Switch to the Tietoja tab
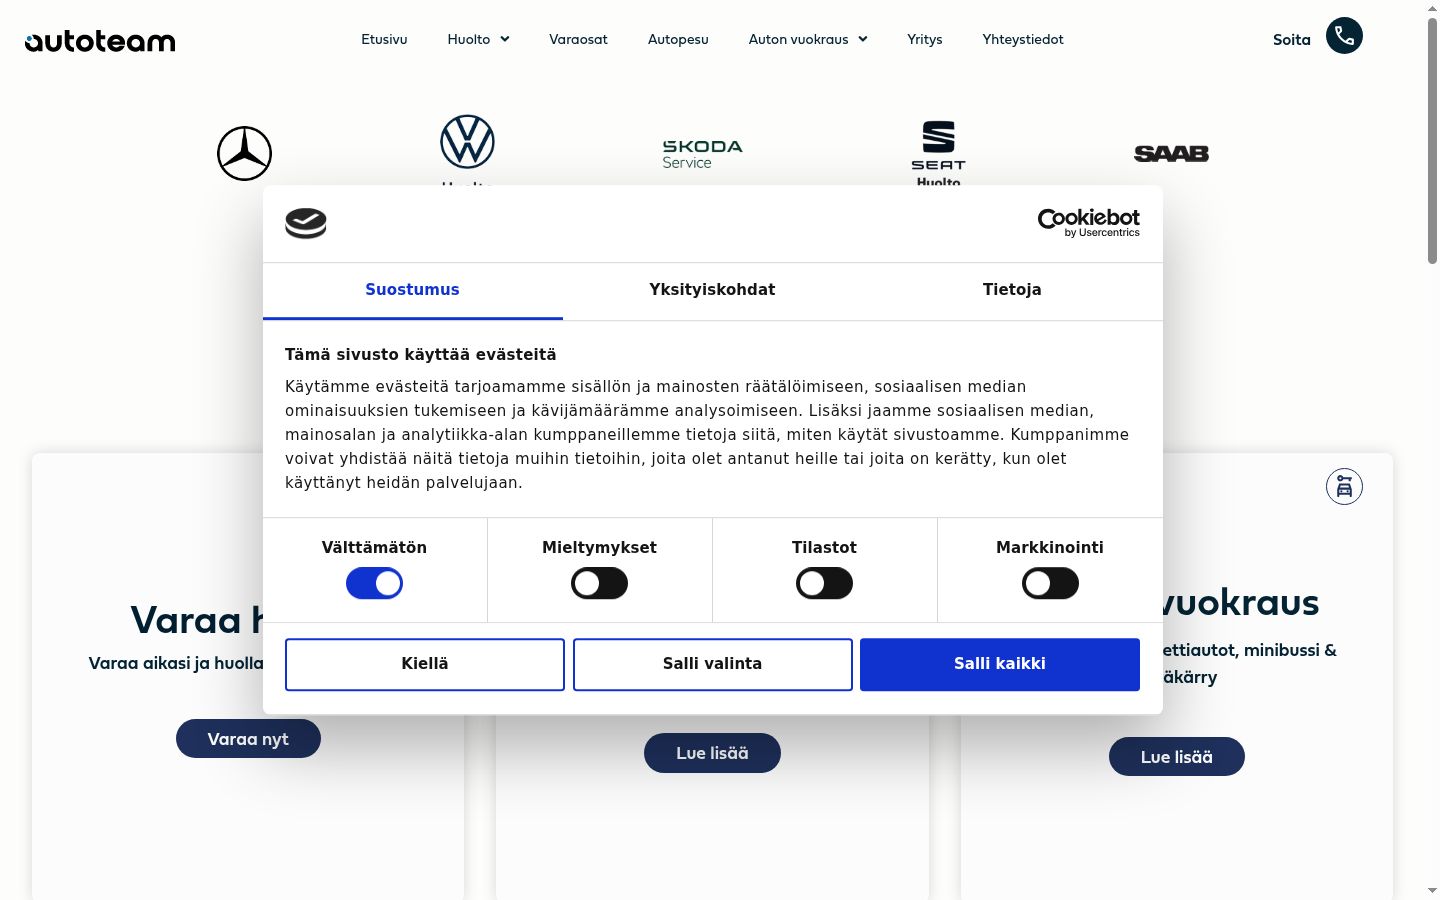Screen dimensions: 1440x900 click(x=1012, y=290)
